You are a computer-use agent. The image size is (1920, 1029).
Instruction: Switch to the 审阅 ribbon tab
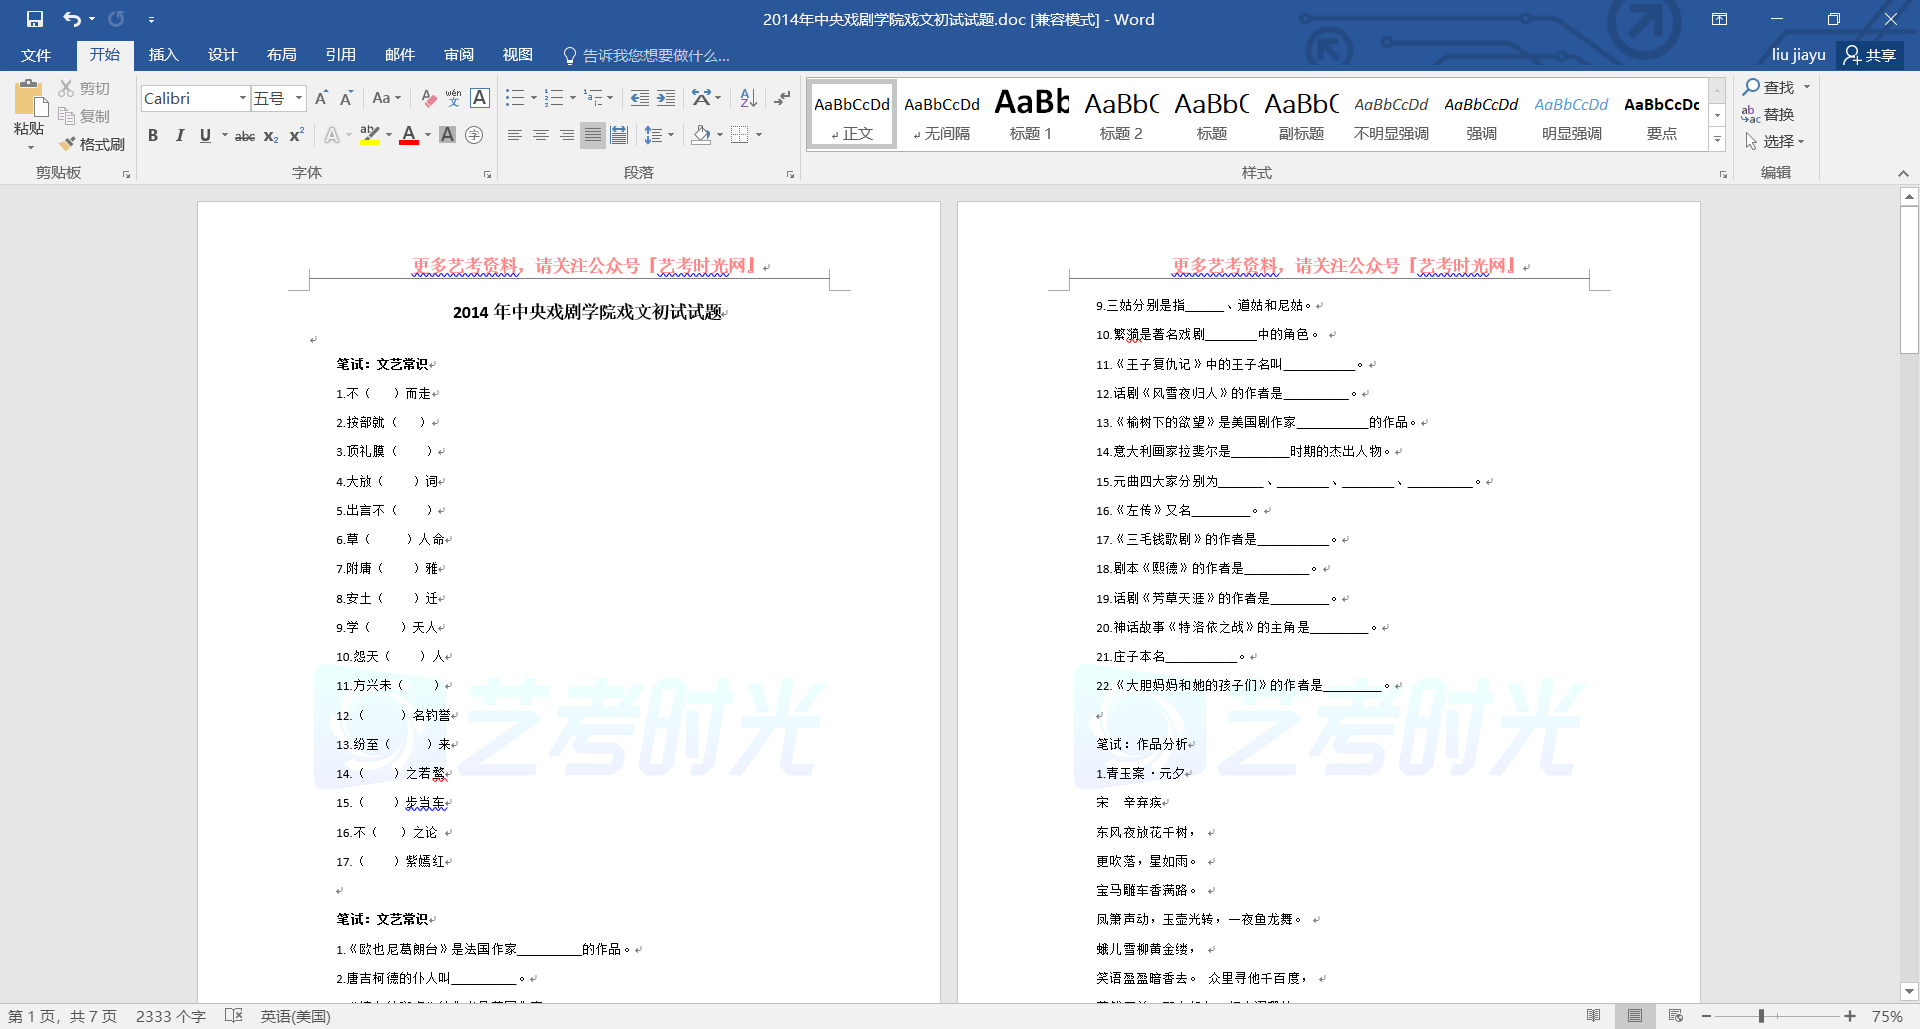tap(459, 55)
